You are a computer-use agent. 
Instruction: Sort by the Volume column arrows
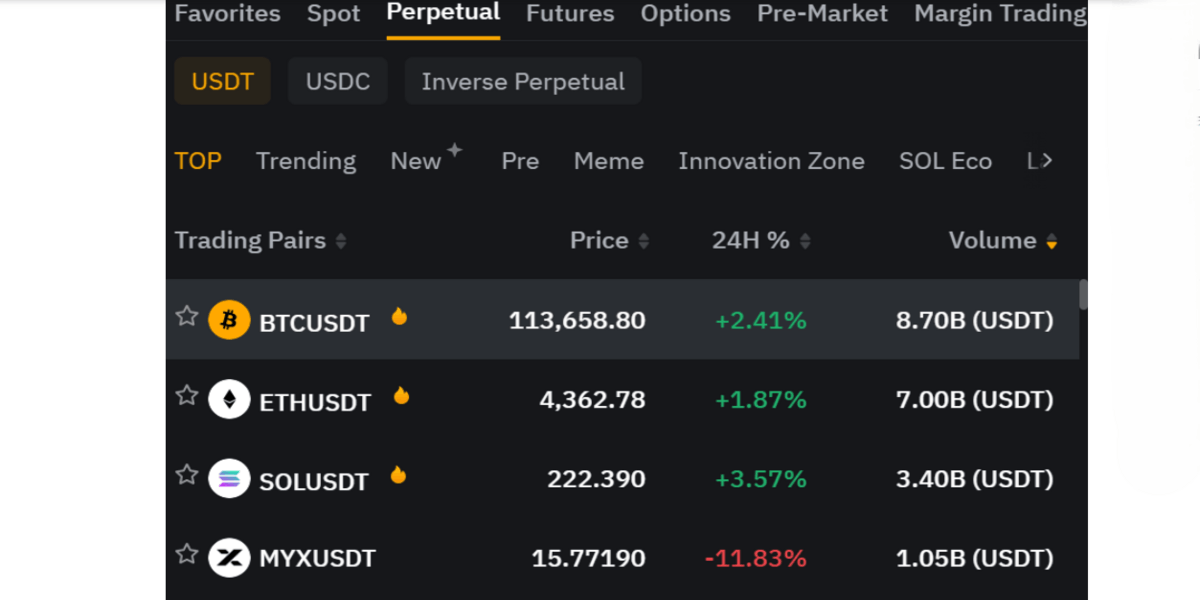(1051, 242)
